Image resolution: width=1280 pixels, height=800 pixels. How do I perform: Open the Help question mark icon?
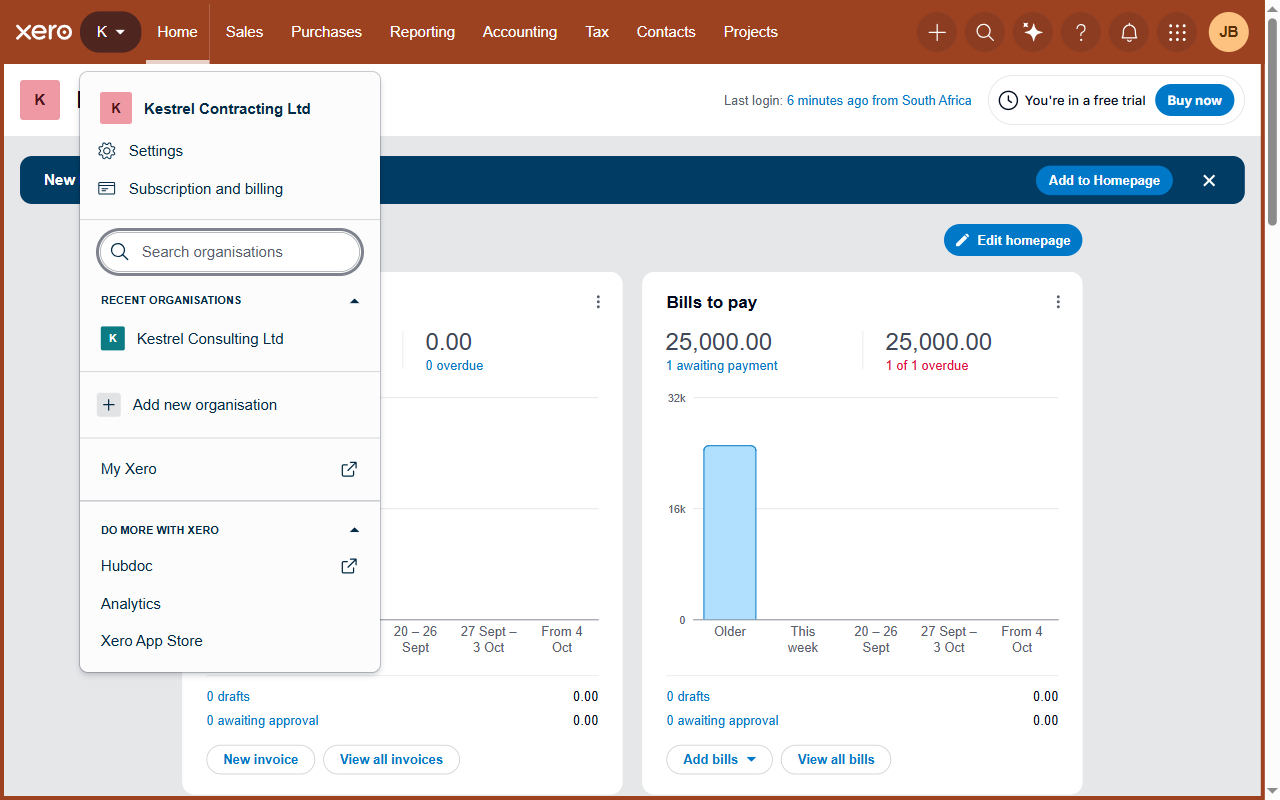pos(1081,32)
